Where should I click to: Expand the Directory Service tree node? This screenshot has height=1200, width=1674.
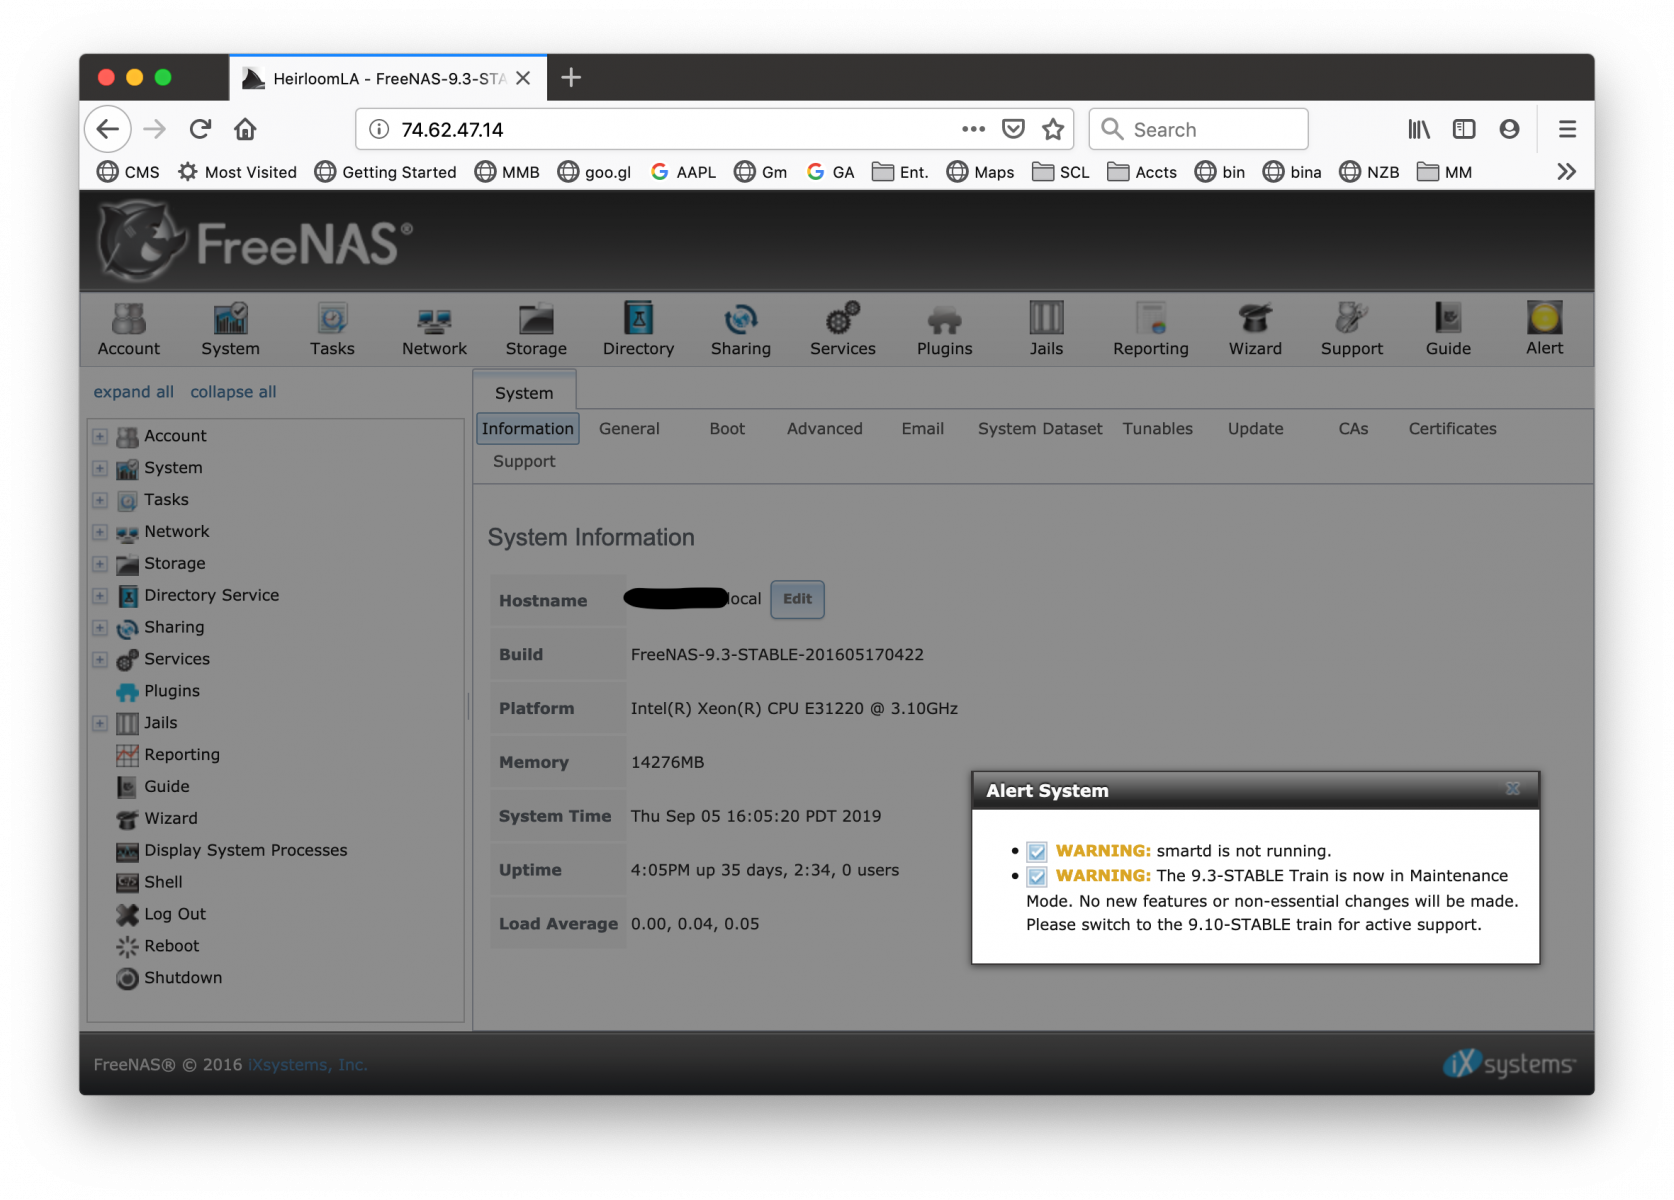coord(100,596)
